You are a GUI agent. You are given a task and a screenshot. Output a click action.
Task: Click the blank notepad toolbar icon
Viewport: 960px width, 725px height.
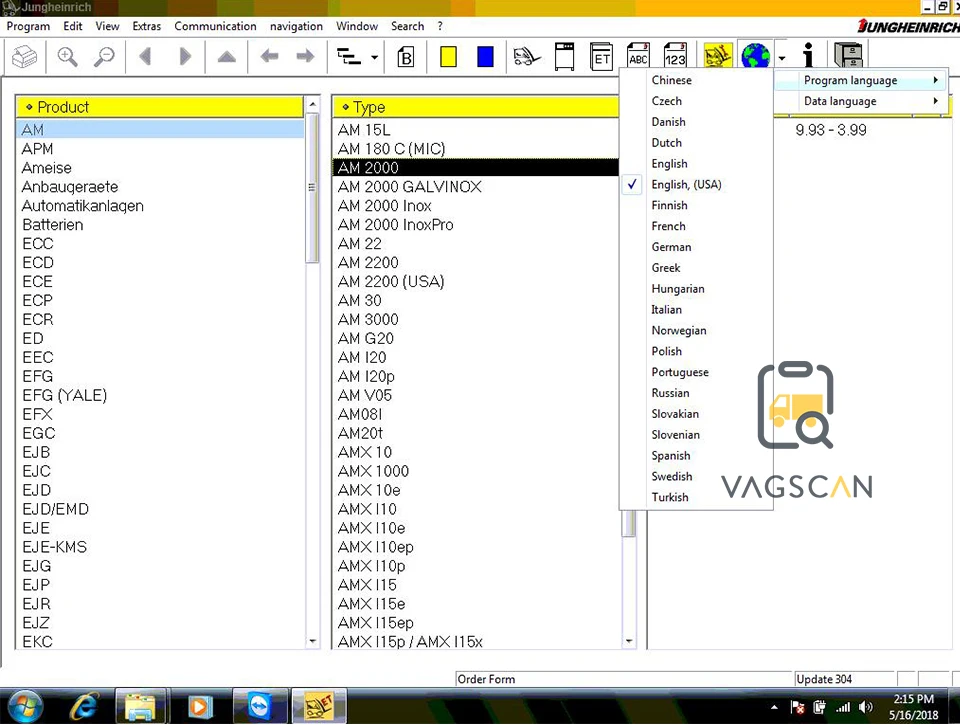pos(564,56)
